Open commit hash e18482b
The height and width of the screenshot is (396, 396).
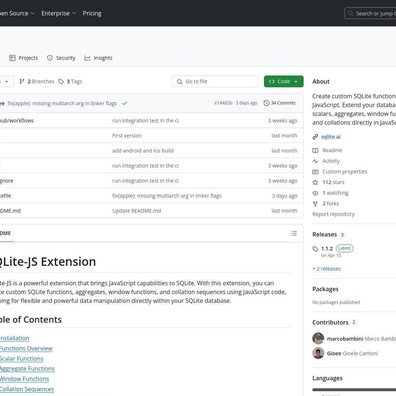(223, 103)
